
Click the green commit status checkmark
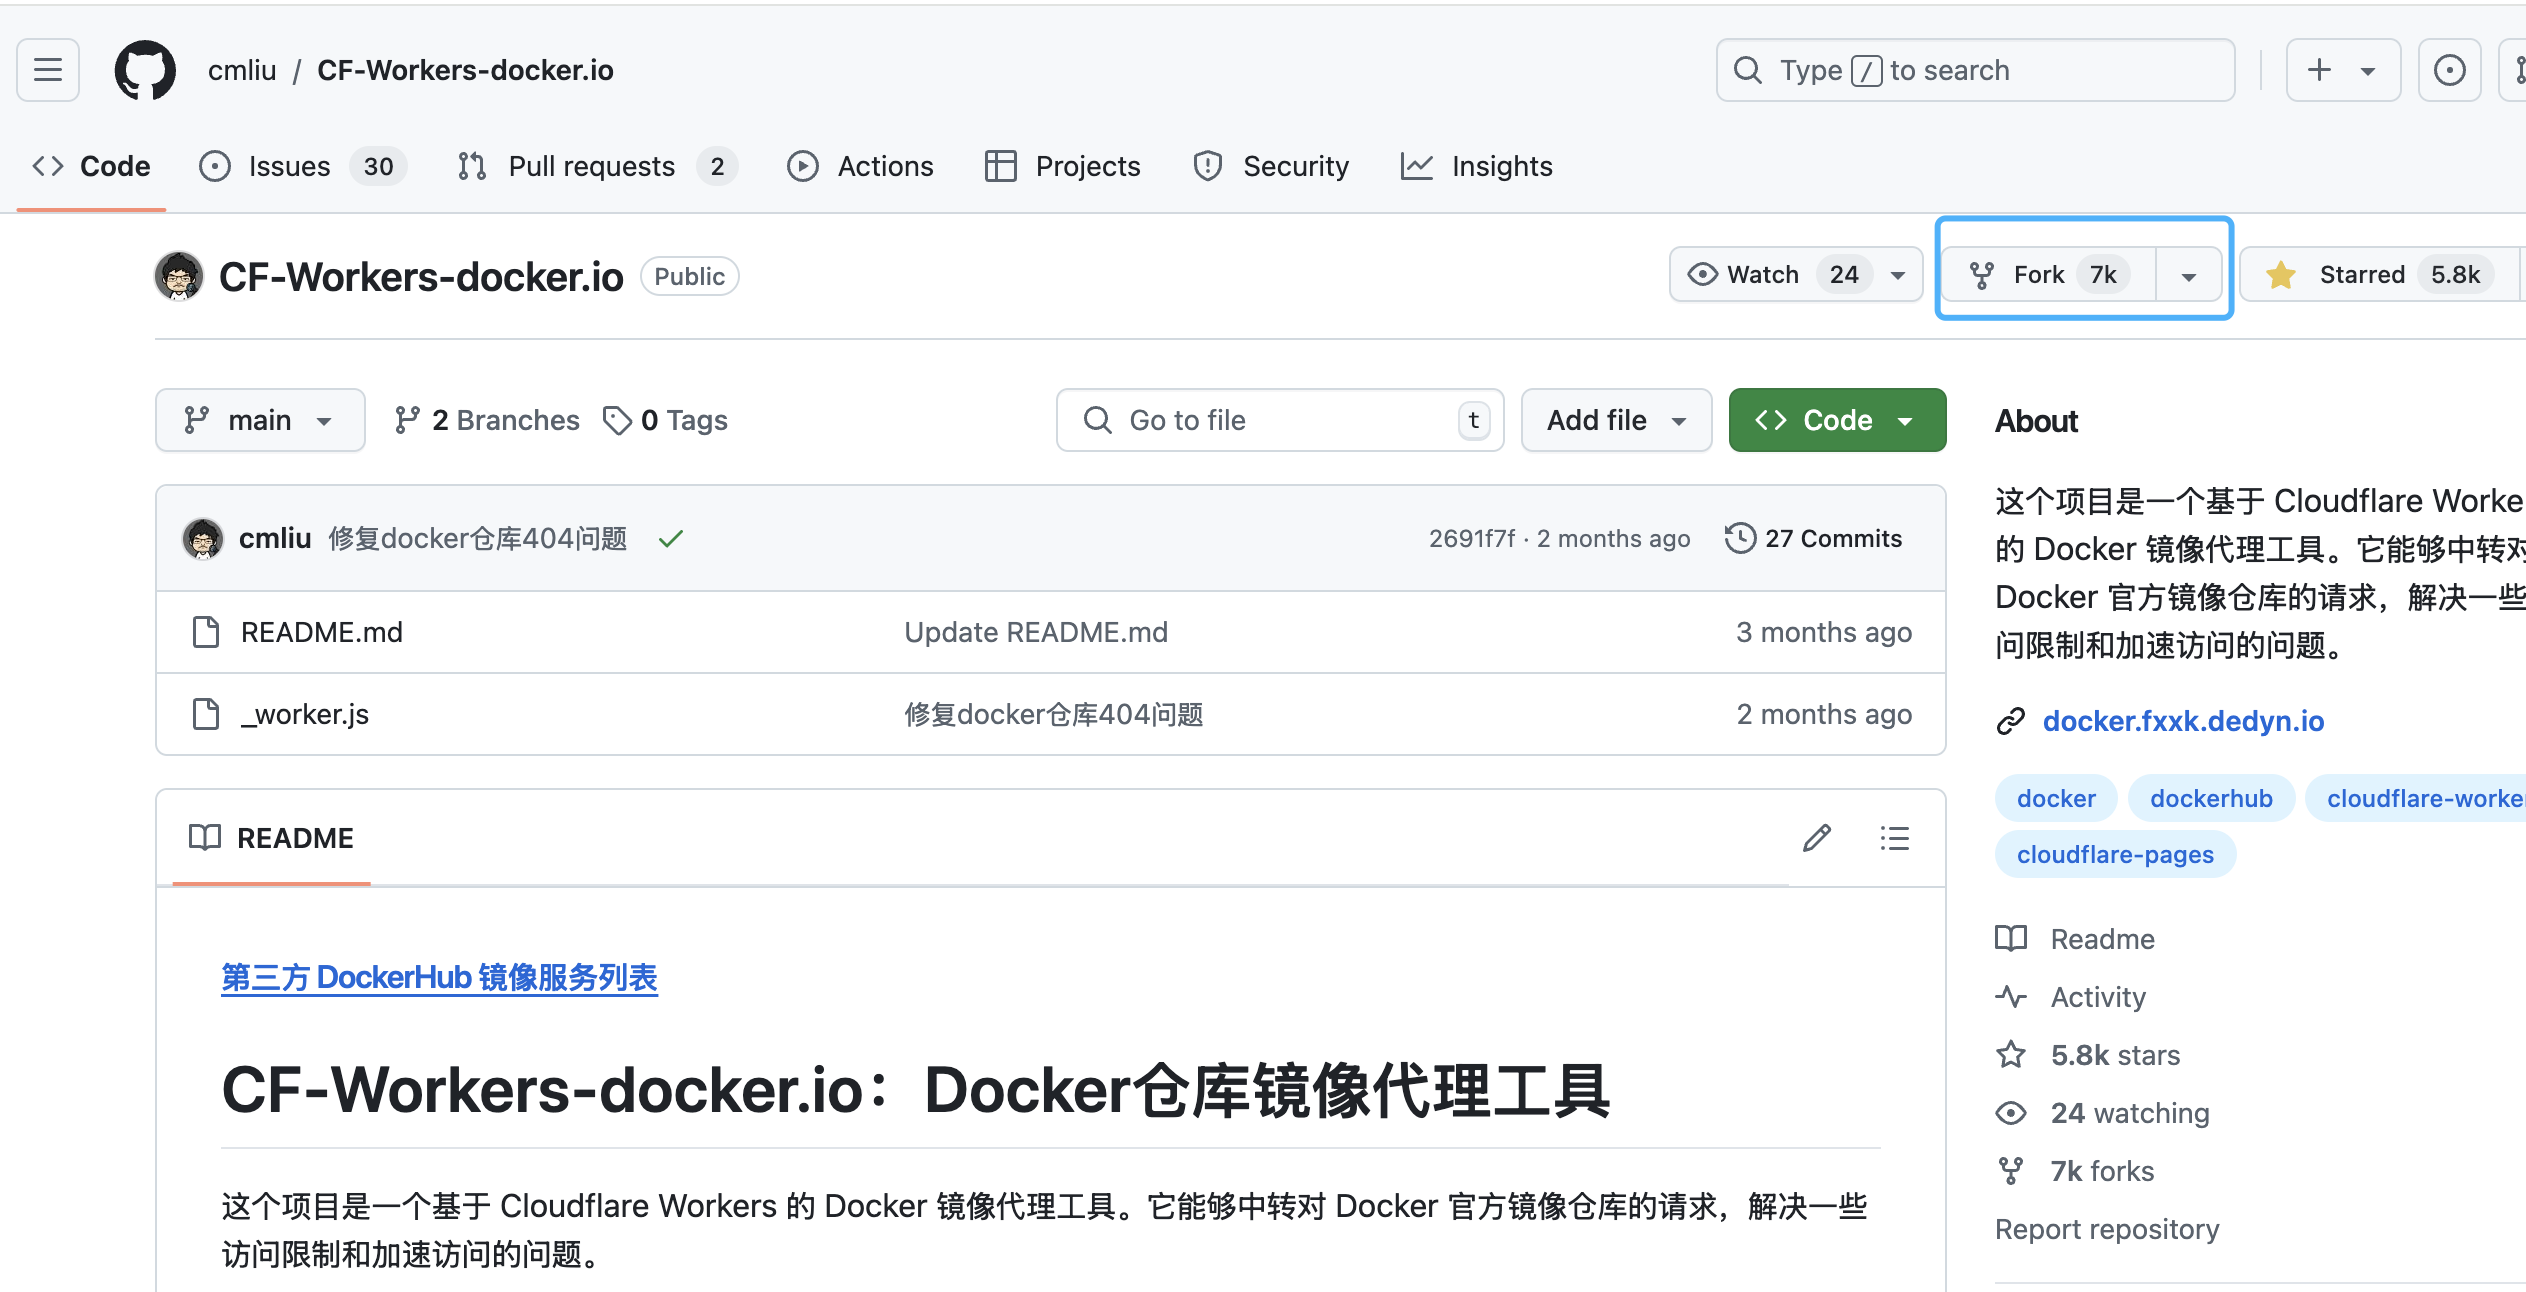tap(671, 539)
